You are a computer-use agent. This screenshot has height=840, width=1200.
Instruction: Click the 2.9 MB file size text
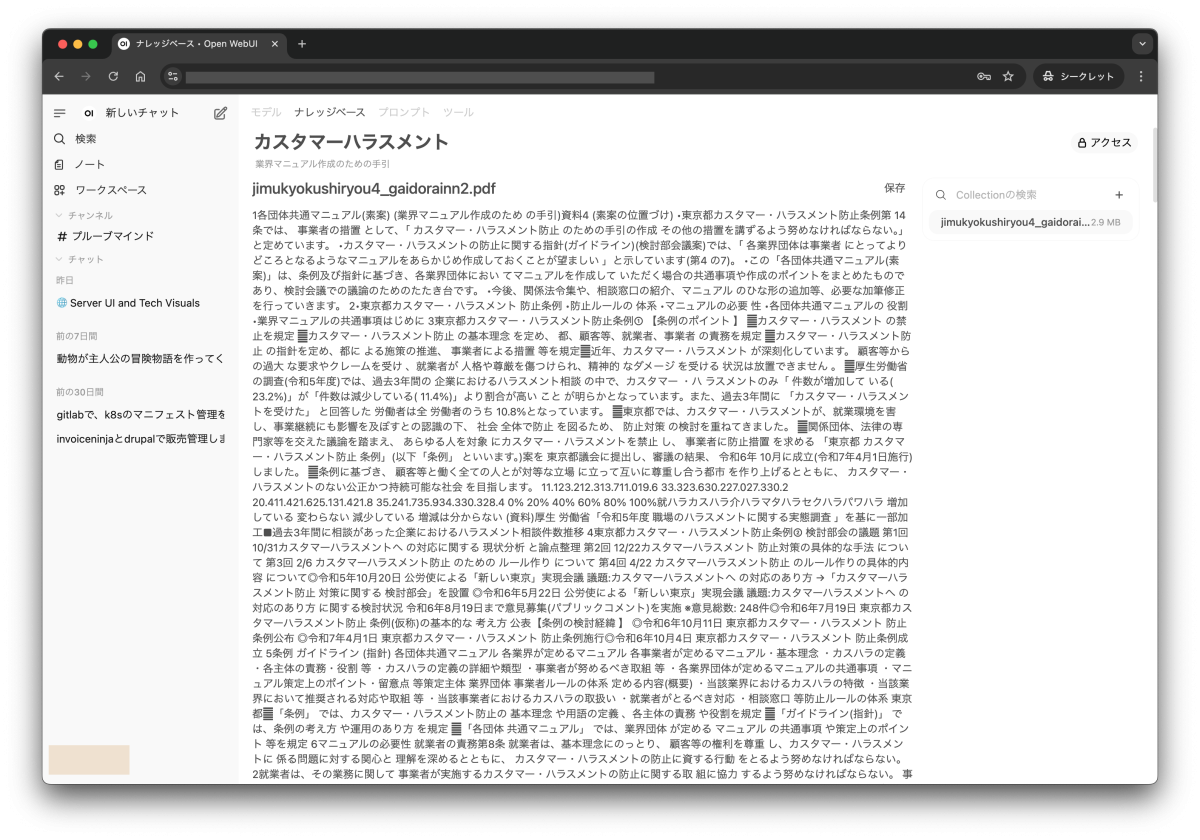click(x=1106, y=222)
